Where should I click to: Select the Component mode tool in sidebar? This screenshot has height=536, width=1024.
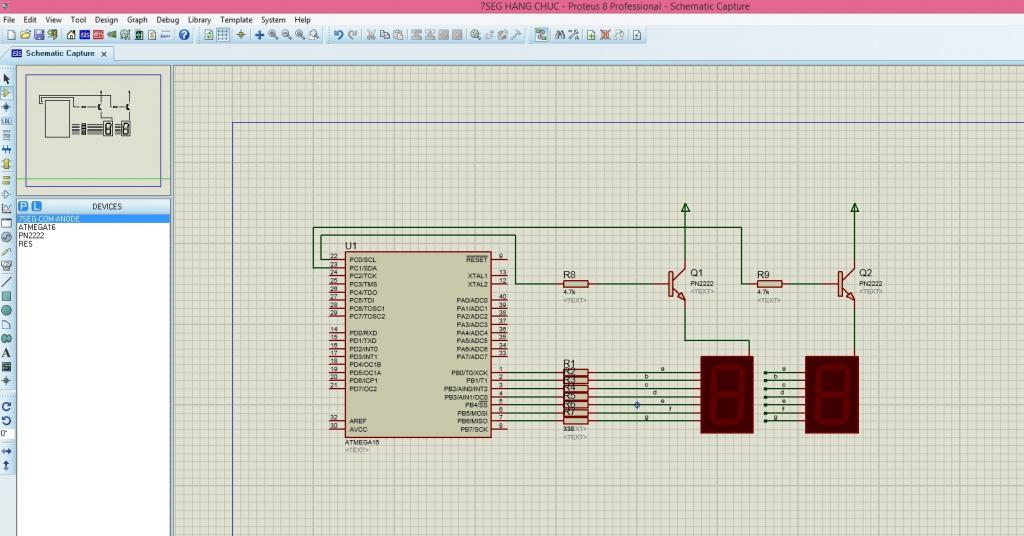[6, 92]
